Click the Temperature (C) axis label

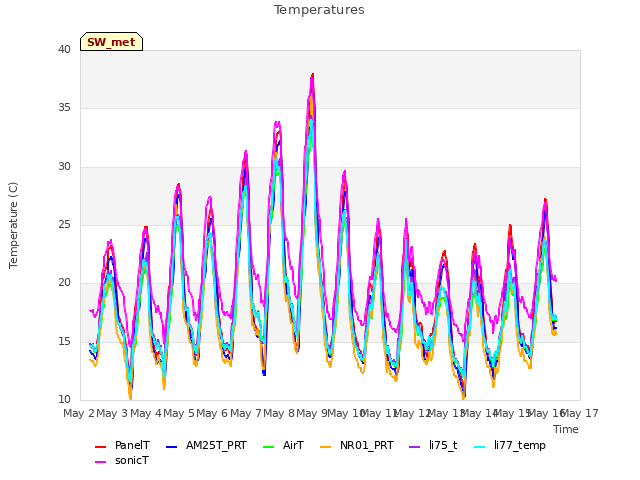(x=13, y=225)
